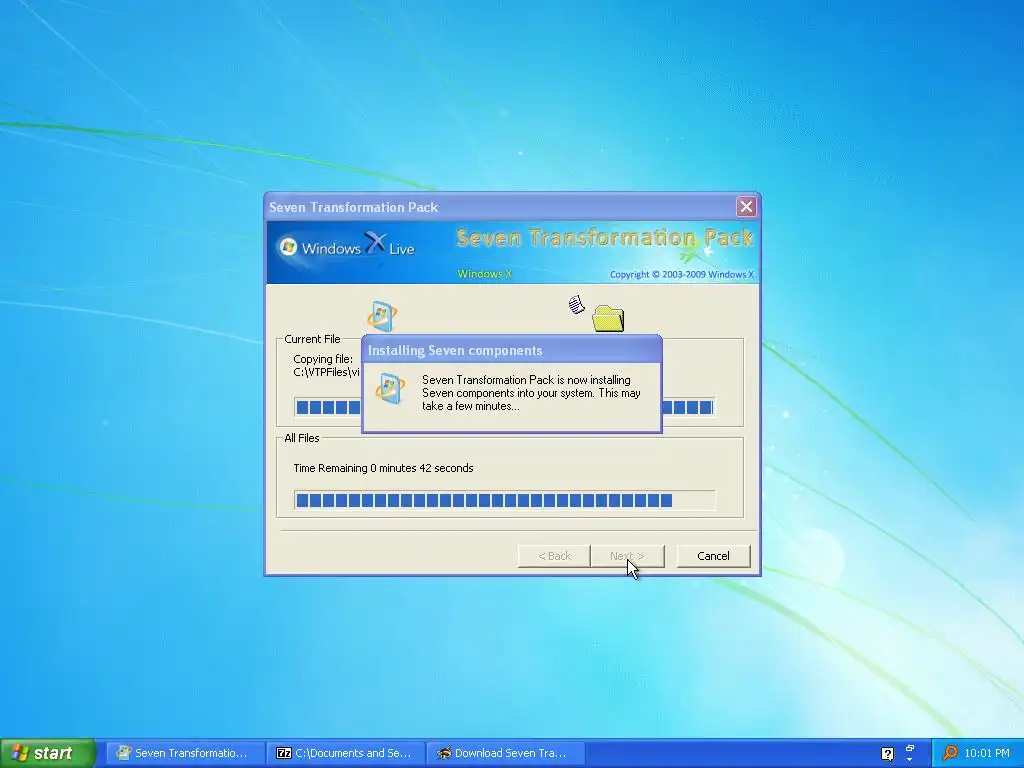1024x768 pixels.
Task: Click the Cancel button in the installer
Action: [x=713, y=556]
